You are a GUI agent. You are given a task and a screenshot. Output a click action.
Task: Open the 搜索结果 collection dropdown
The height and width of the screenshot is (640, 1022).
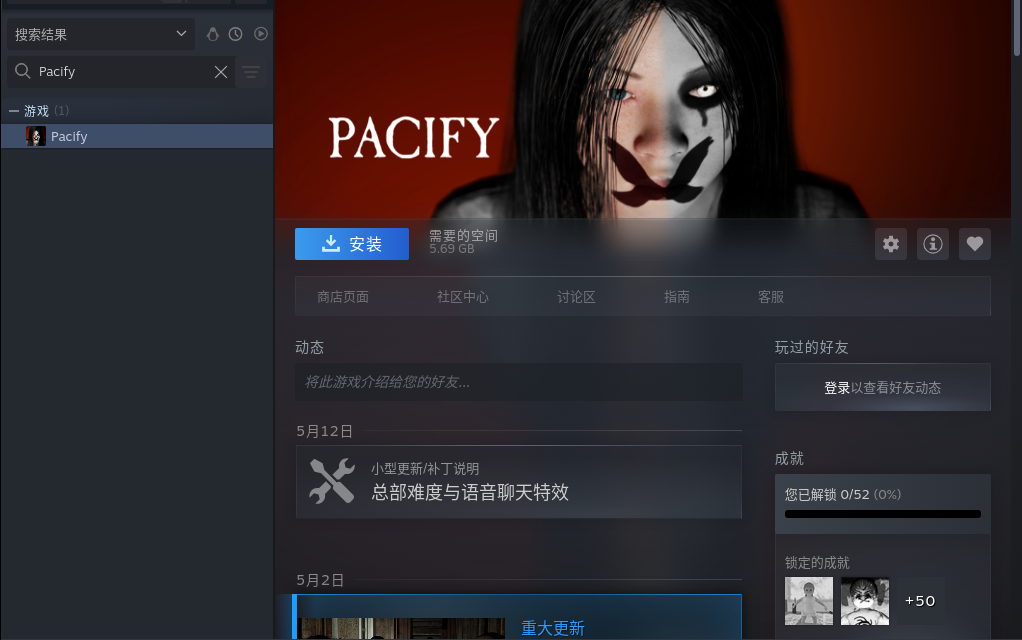point(101,34)
